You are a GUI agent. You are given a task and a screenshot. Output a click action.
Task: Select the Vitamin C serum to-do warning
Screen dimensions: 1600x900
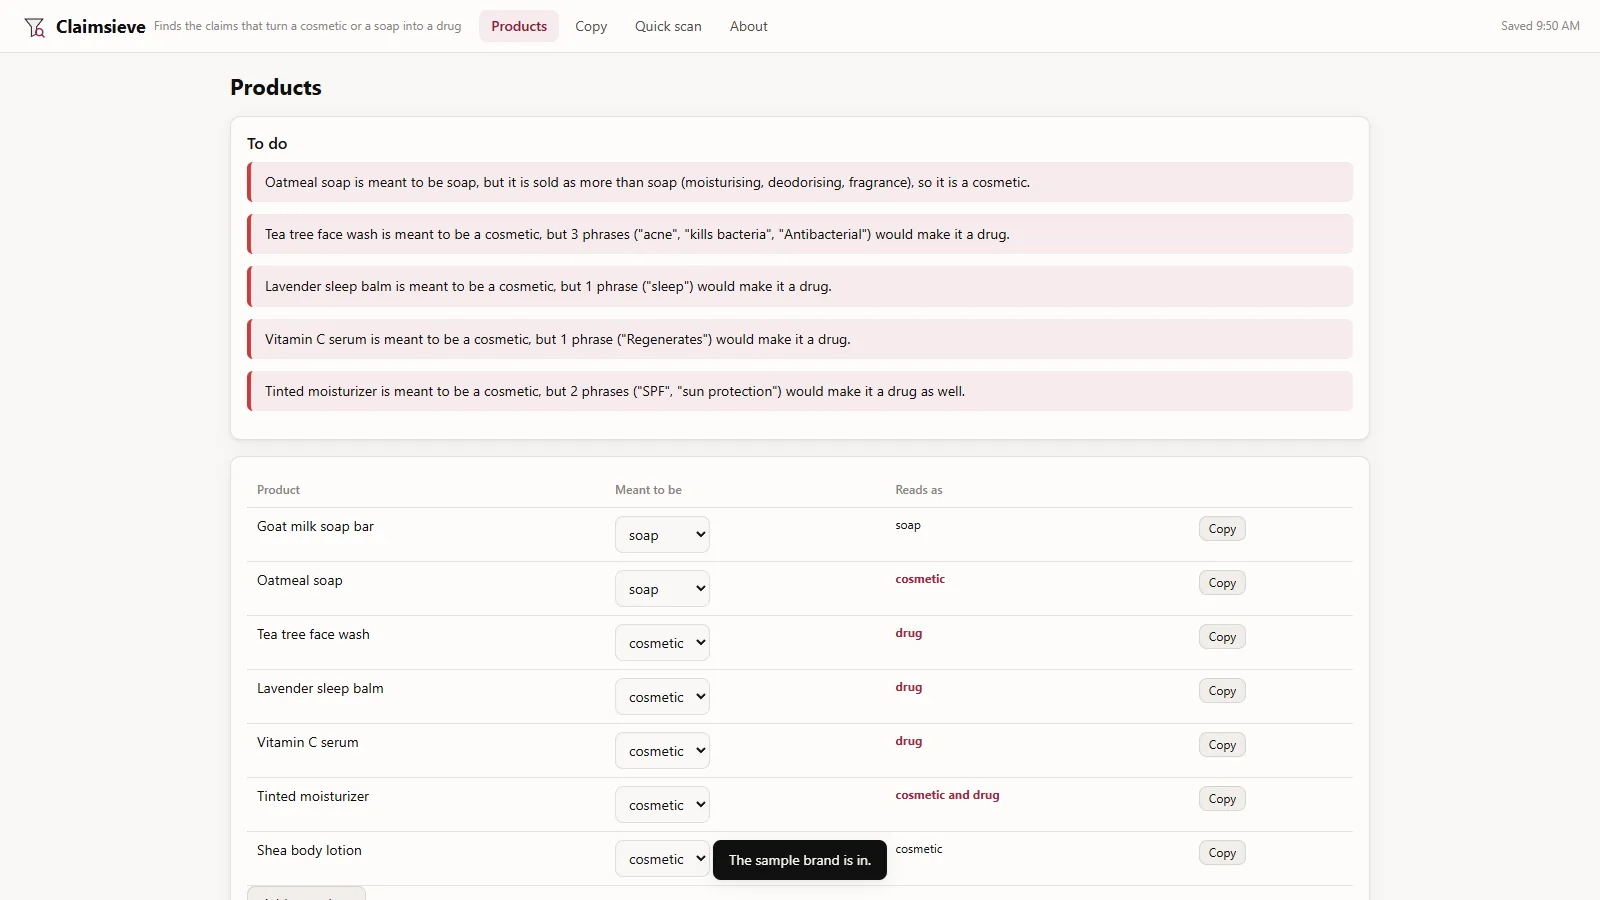point(800,339)
